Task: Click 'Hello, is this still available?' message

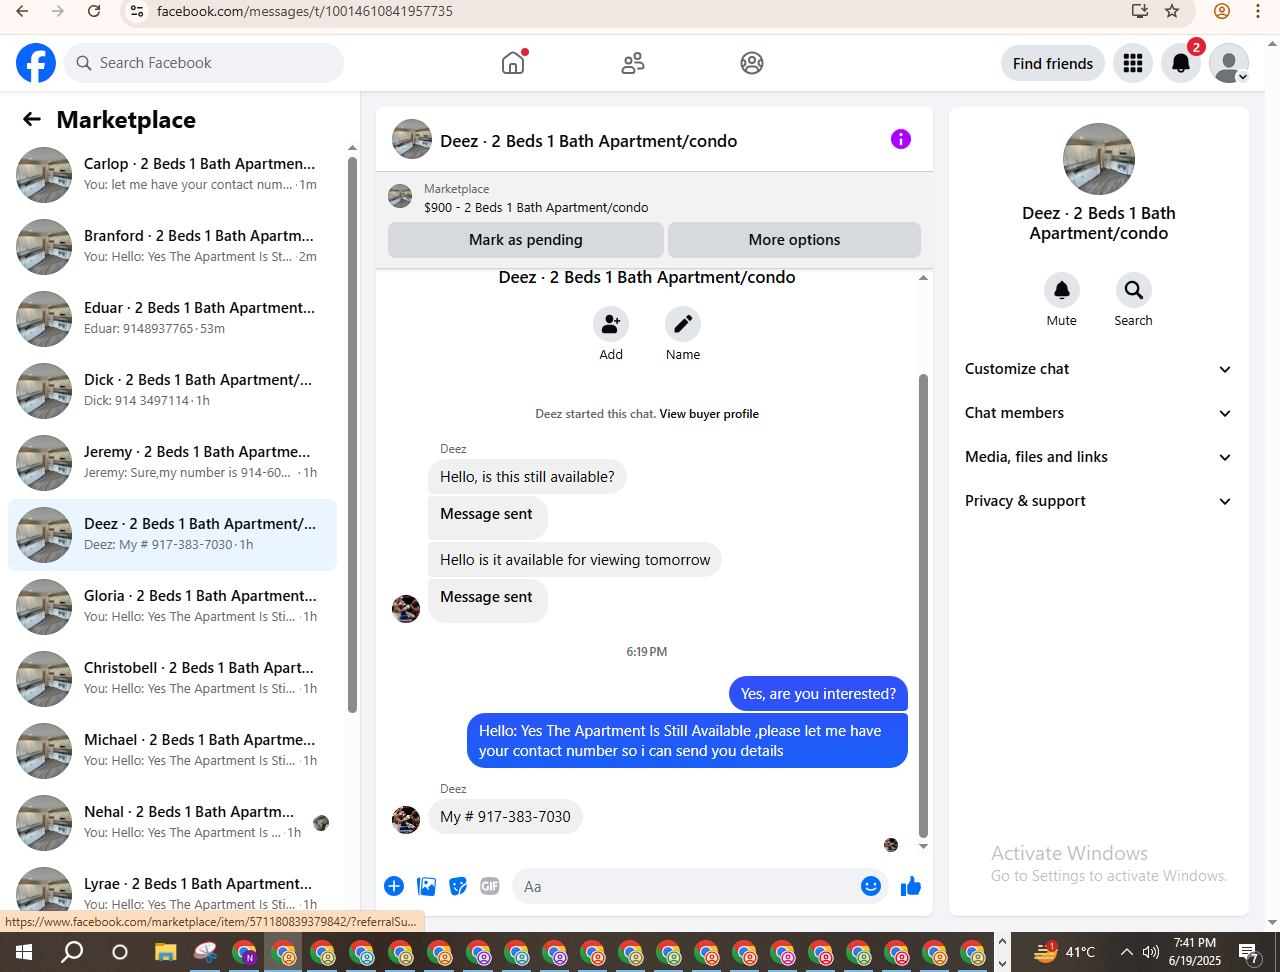Action: [527, 477]
